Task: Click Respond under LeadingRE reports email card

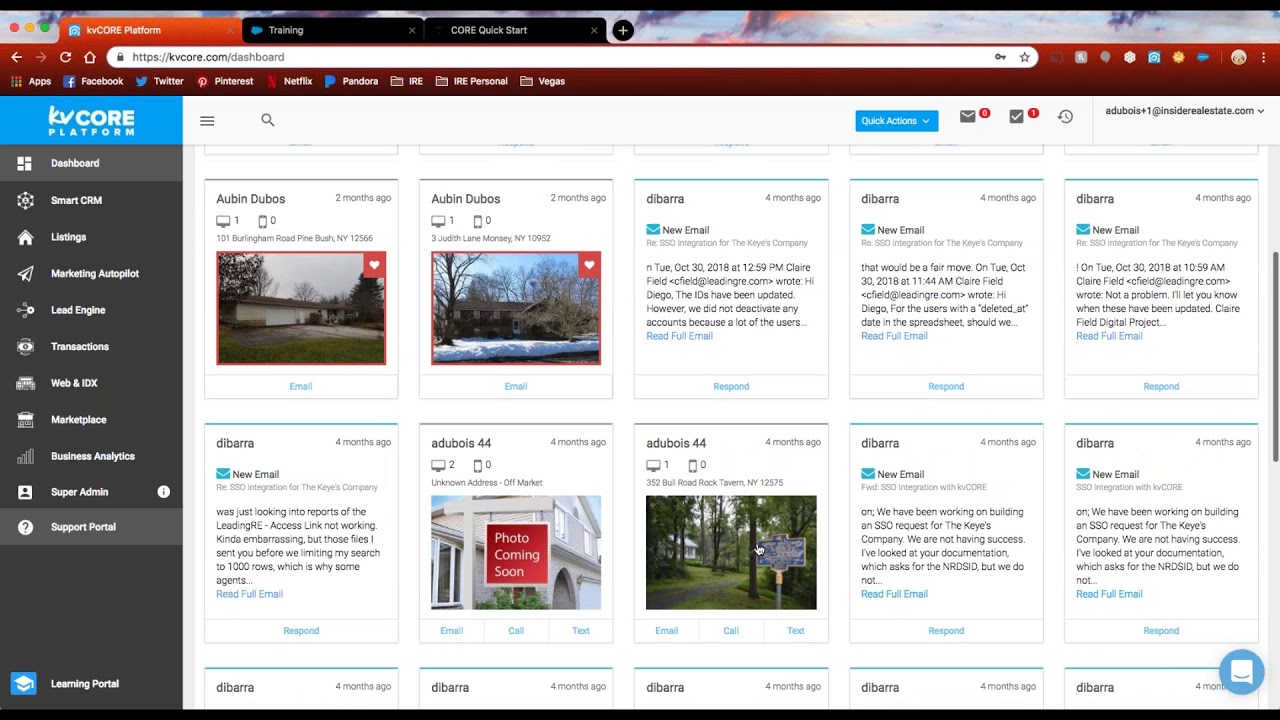Action: pyautogui.click(x=301, y=631)
